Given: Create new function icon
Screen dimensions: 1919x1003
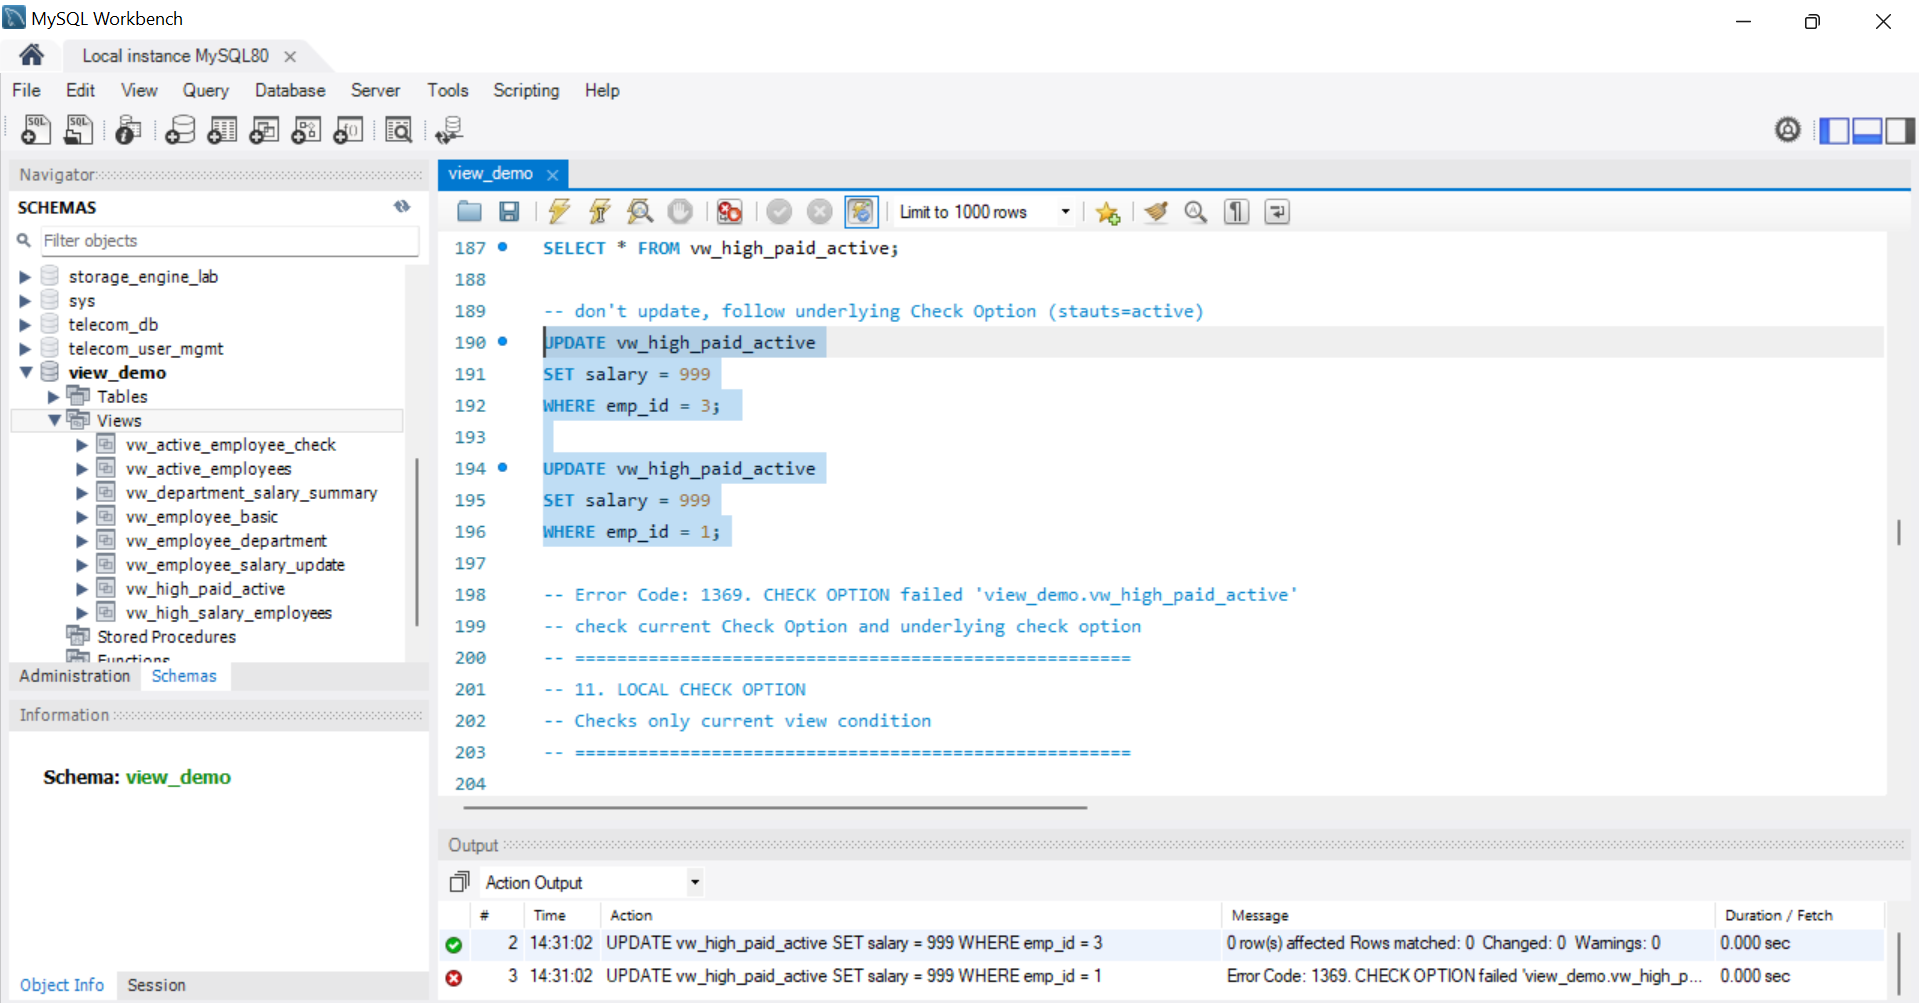Looking at the screenshot, I should [x=348, y=130].
